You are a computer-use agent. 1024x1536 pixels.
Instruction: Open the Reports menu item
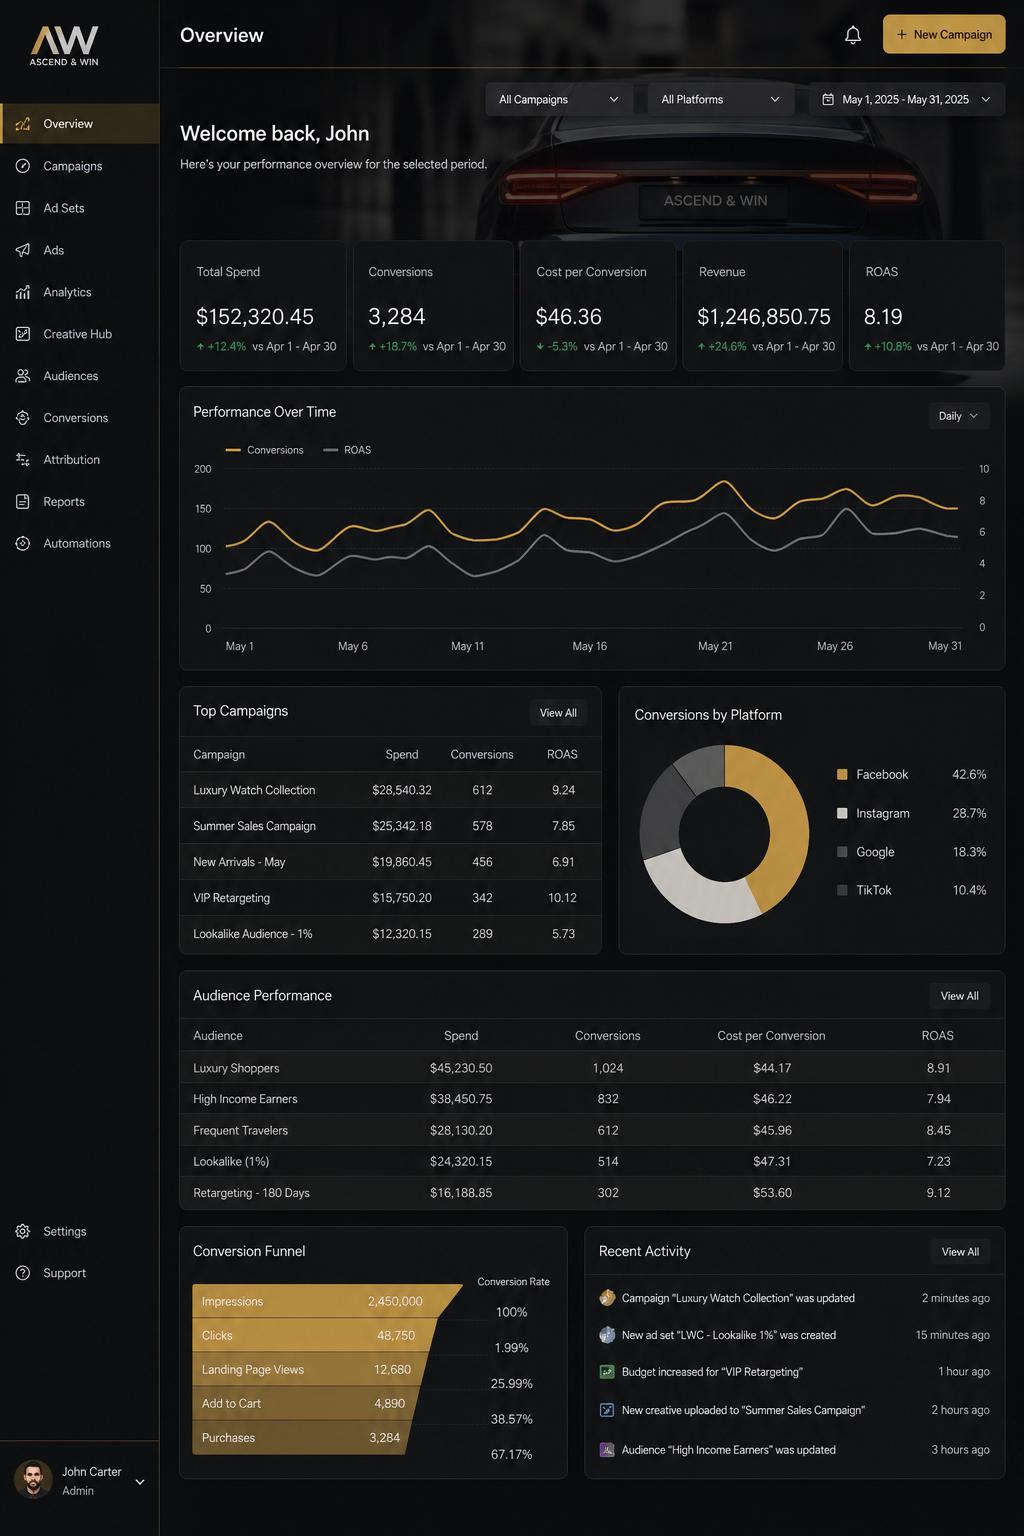(79, 502)
